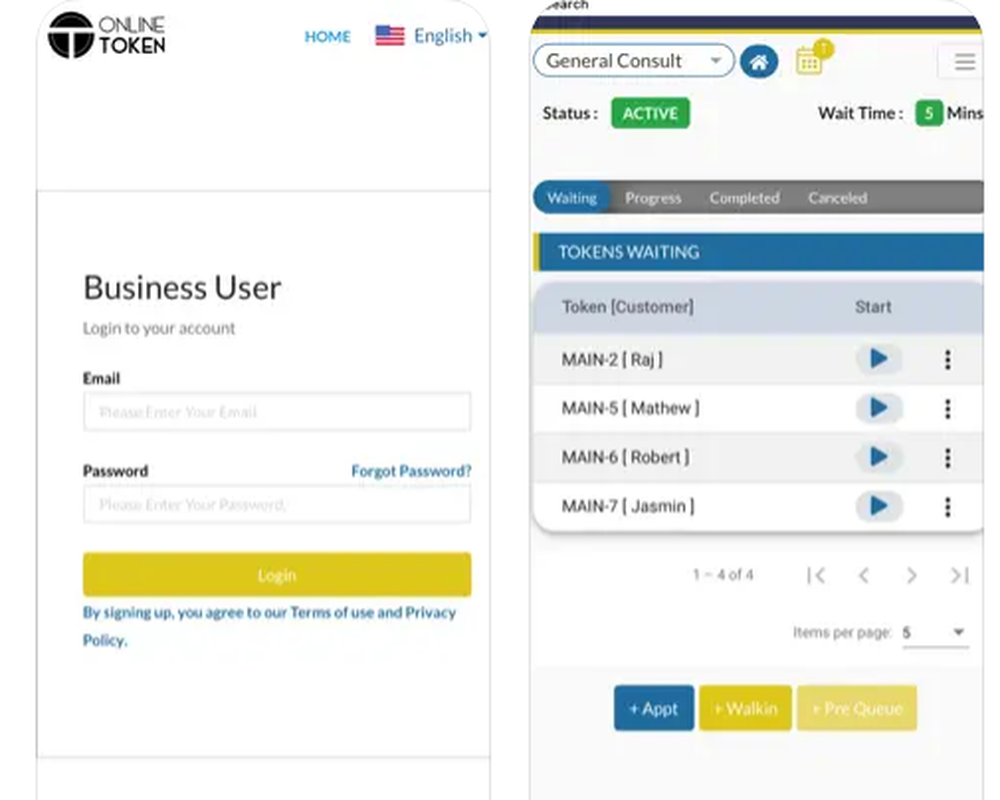This screenshot has height=800, width=1000.
Task: Open more options for MAIN-7 Jasmin
Action: pyautogui.click(x=947, y=507)
